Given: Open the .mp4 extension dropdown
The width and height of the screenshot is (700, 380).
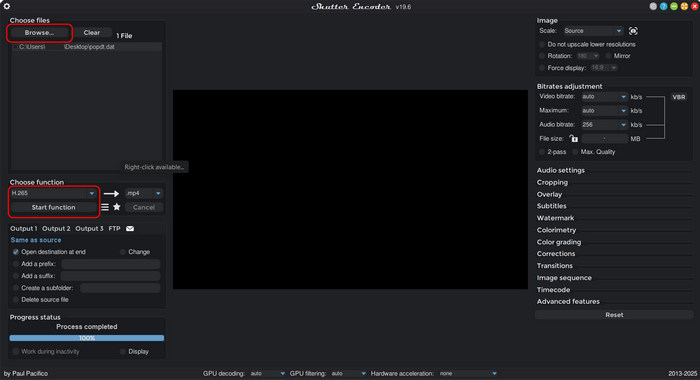Looking at the screenshot, I should tap(144, 193).
